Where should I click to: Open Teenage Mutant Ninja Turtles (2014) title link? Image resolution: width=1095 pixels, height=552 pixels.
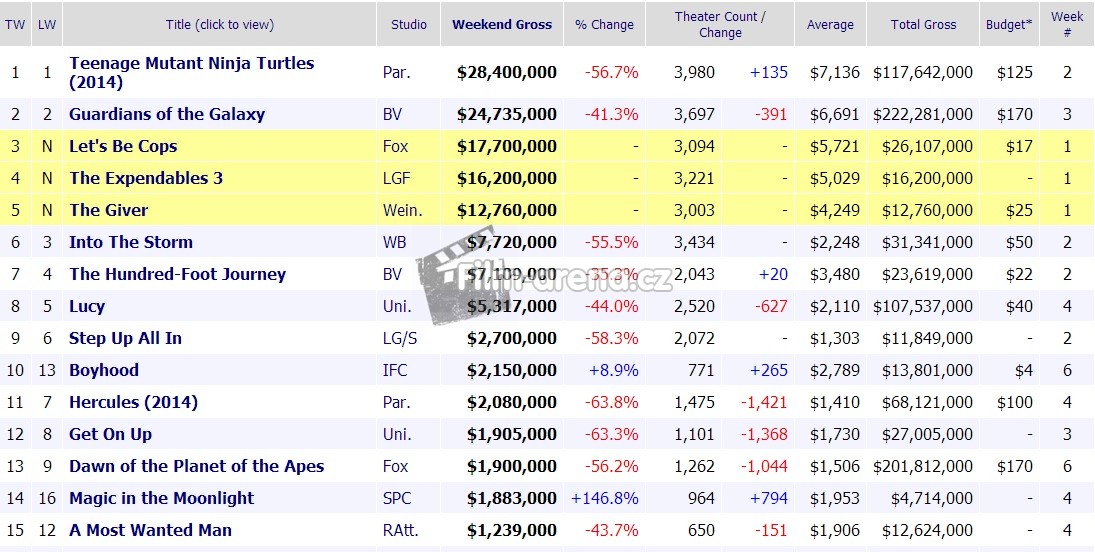pos(191,72)
